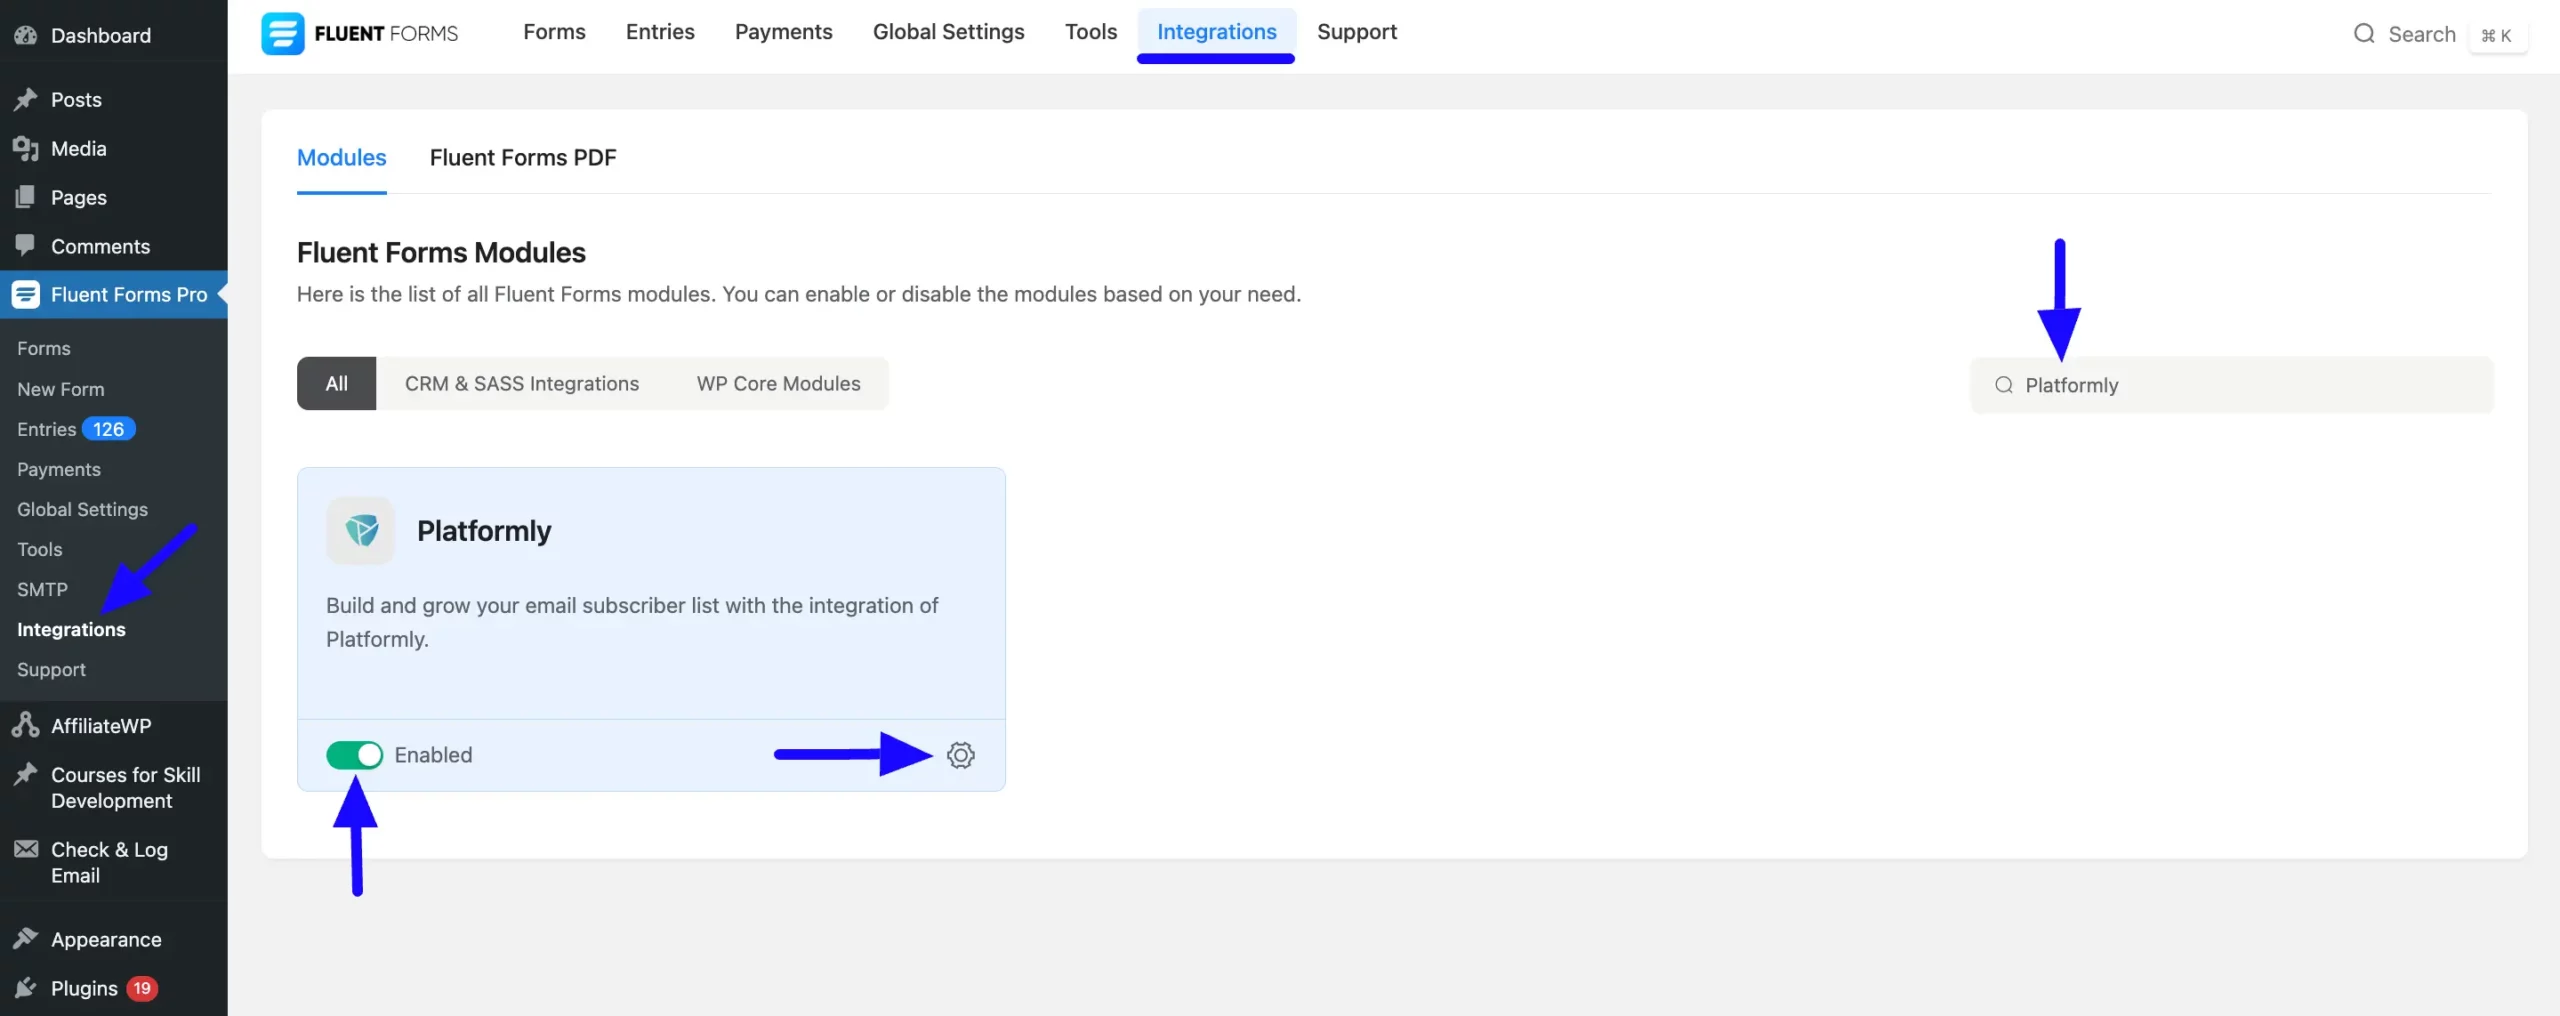
Task: Click the Courses for Skill Development icon
Action: pos(26,774)
